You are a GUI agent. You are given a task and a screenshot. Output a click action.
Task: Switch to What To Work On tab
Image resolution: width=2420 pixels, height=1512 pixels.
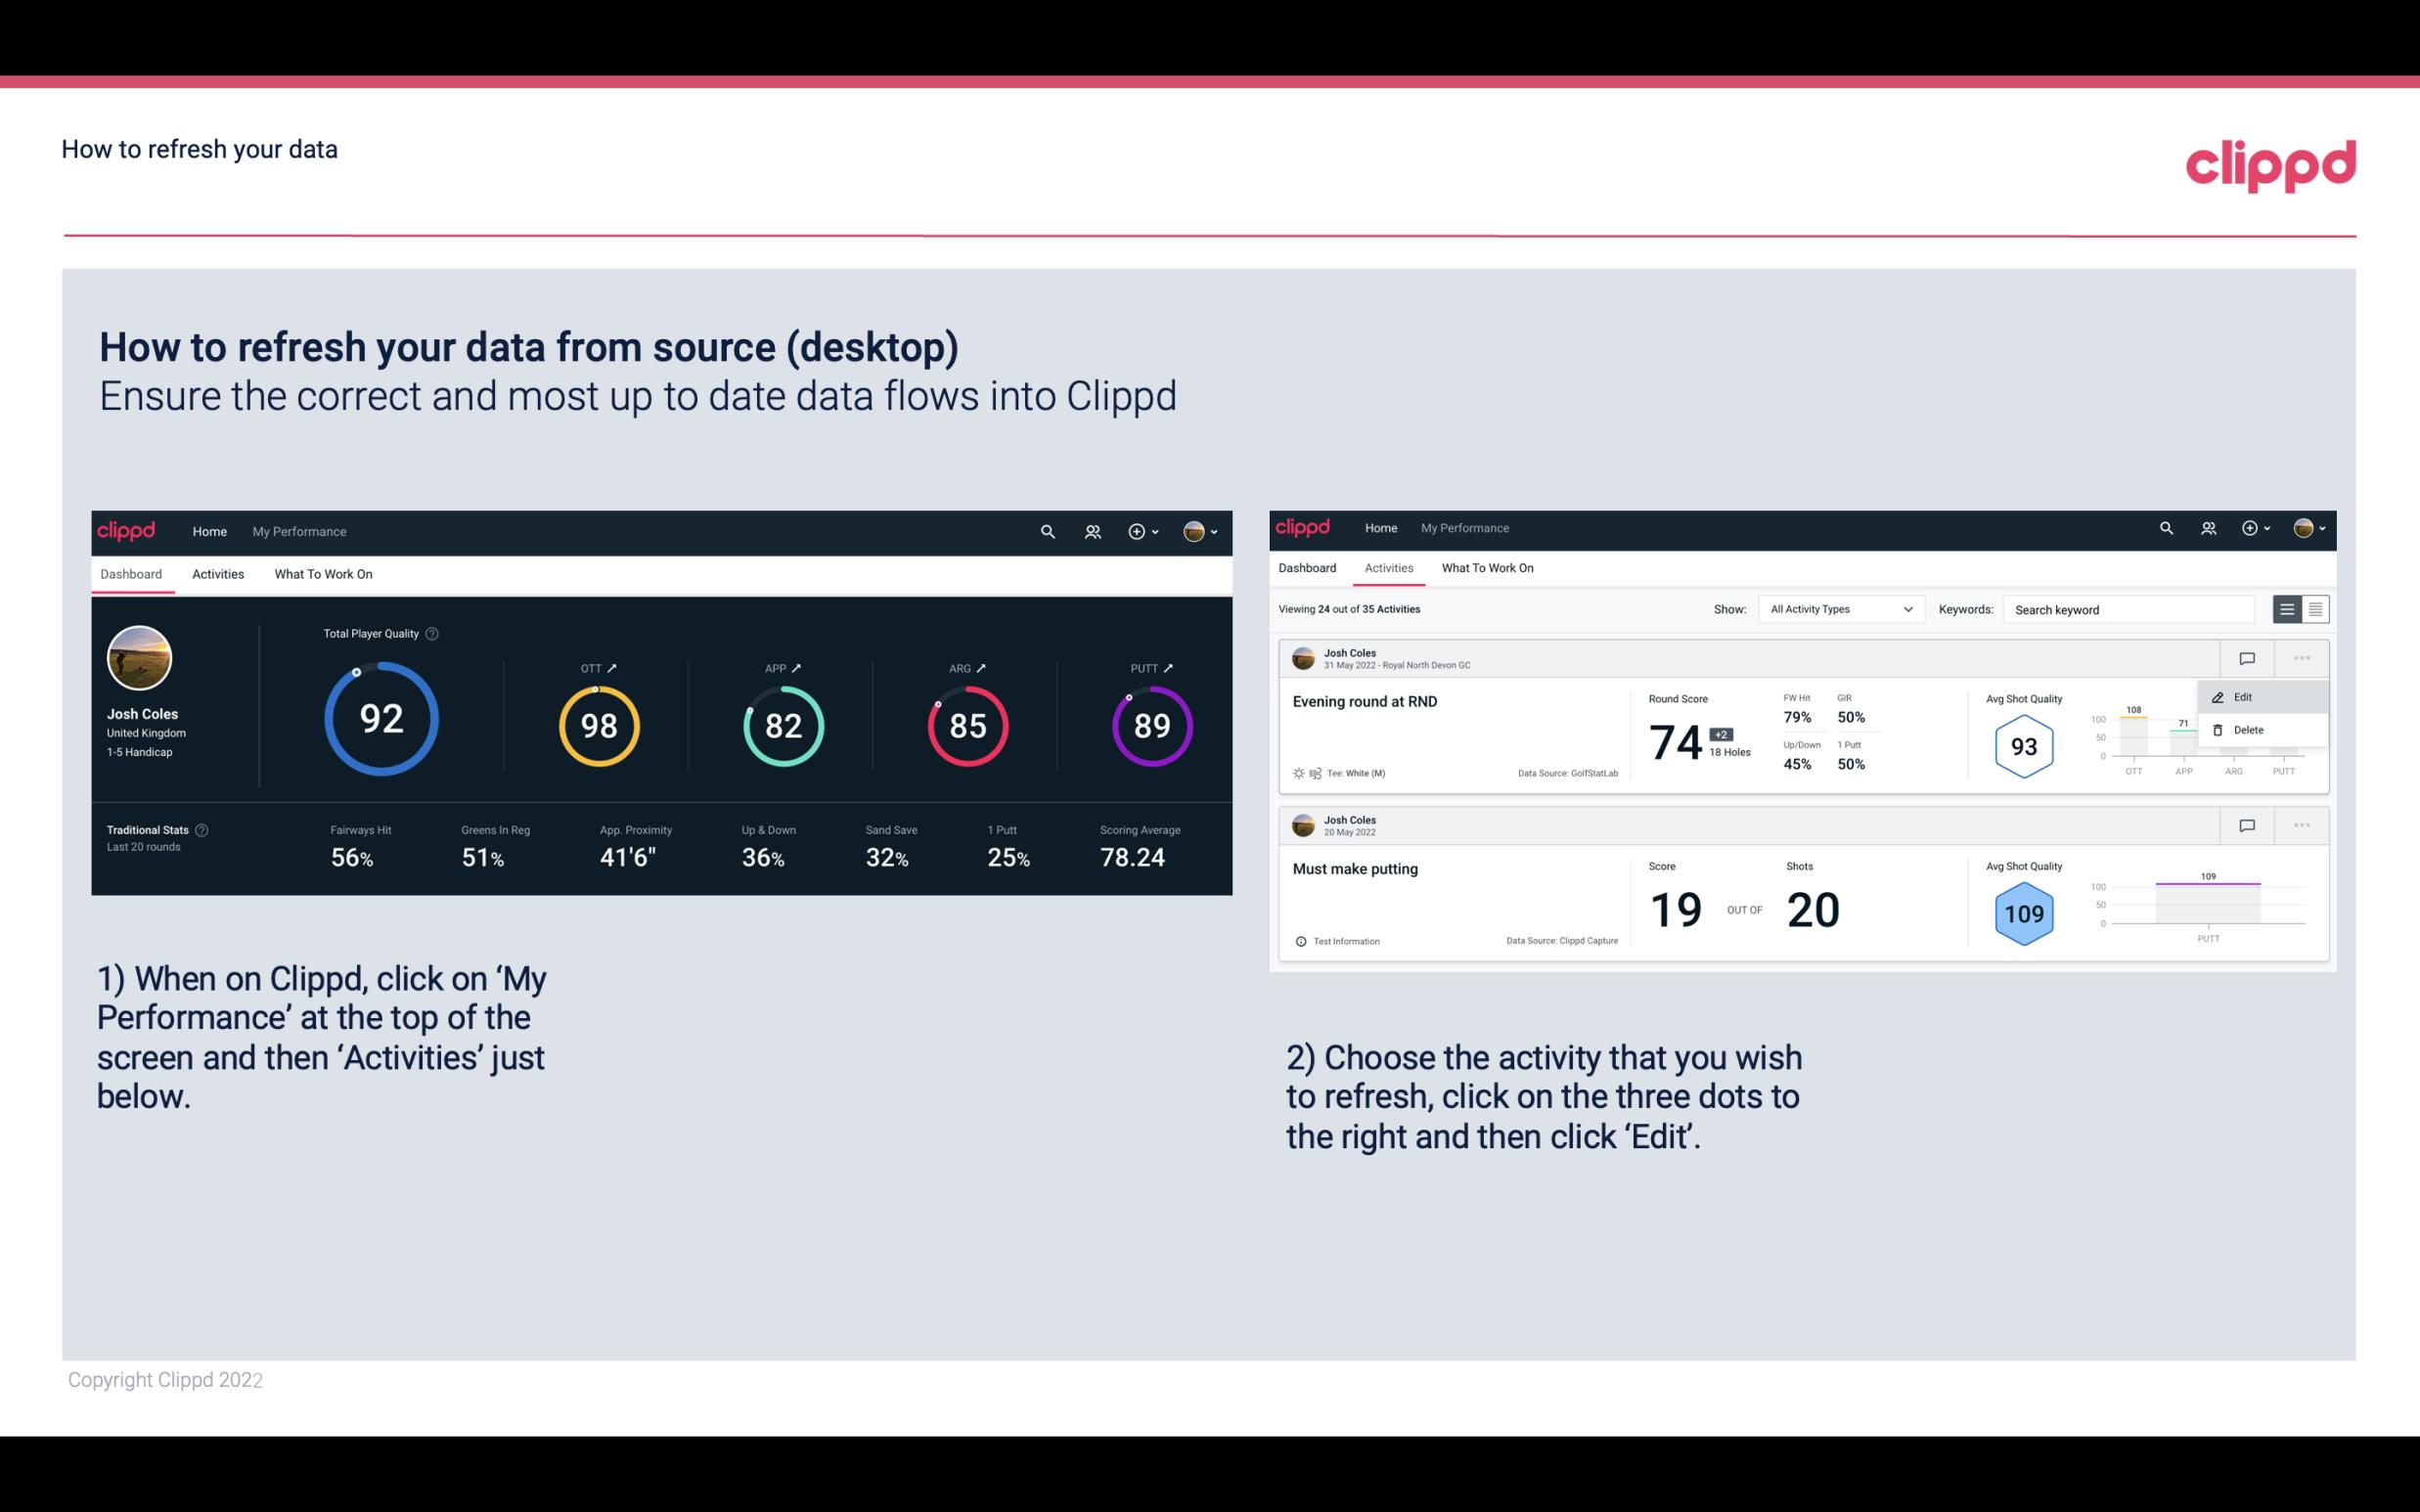(x=323, y=573)
